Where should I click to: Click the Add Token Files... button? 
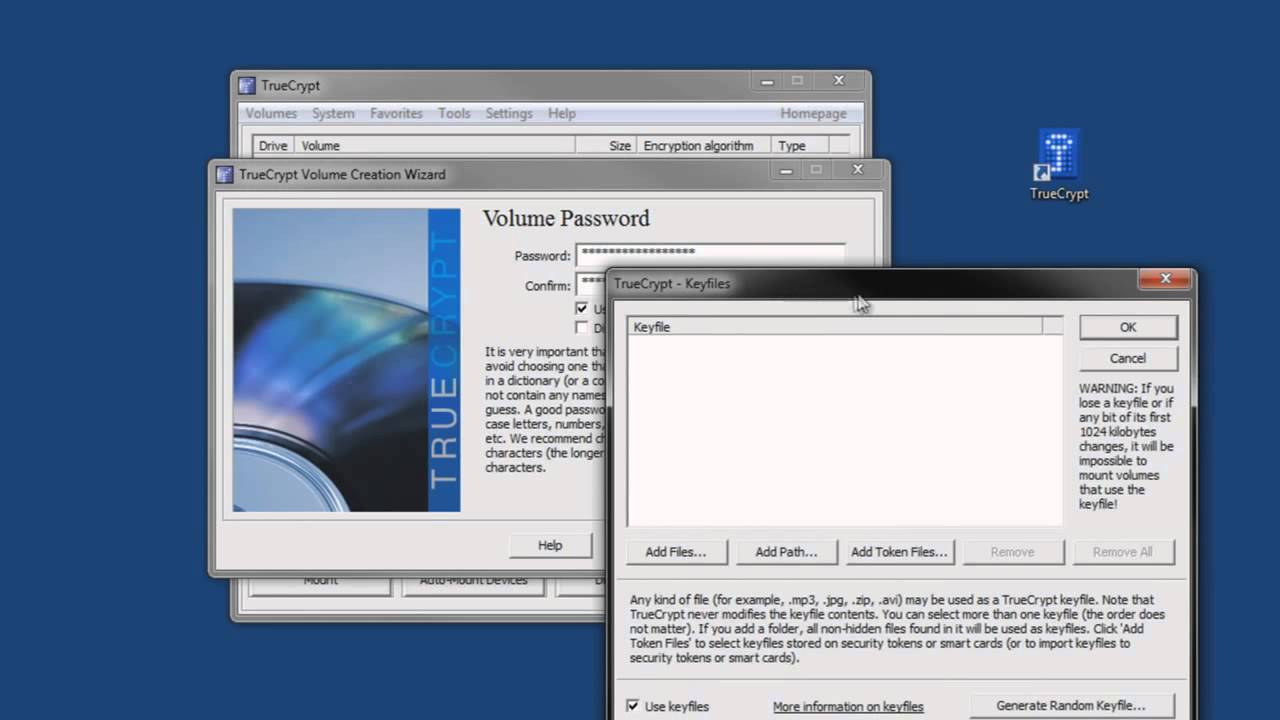(x=899, y=552)
